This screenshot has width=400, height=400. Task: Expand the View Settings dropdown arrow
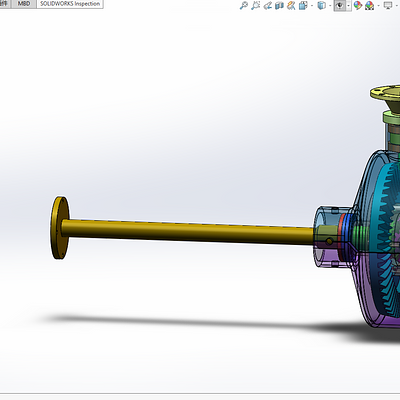[397, 5]
